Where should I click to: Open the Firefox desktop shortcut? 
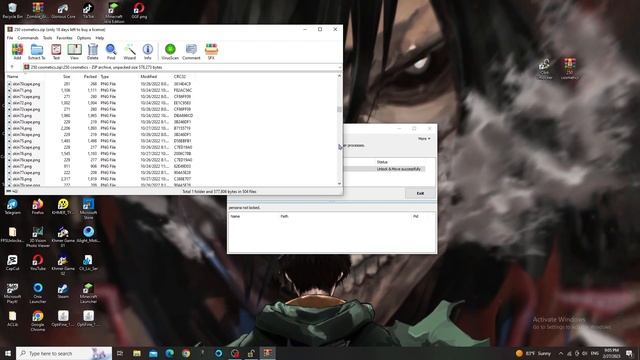click(38, 207)
